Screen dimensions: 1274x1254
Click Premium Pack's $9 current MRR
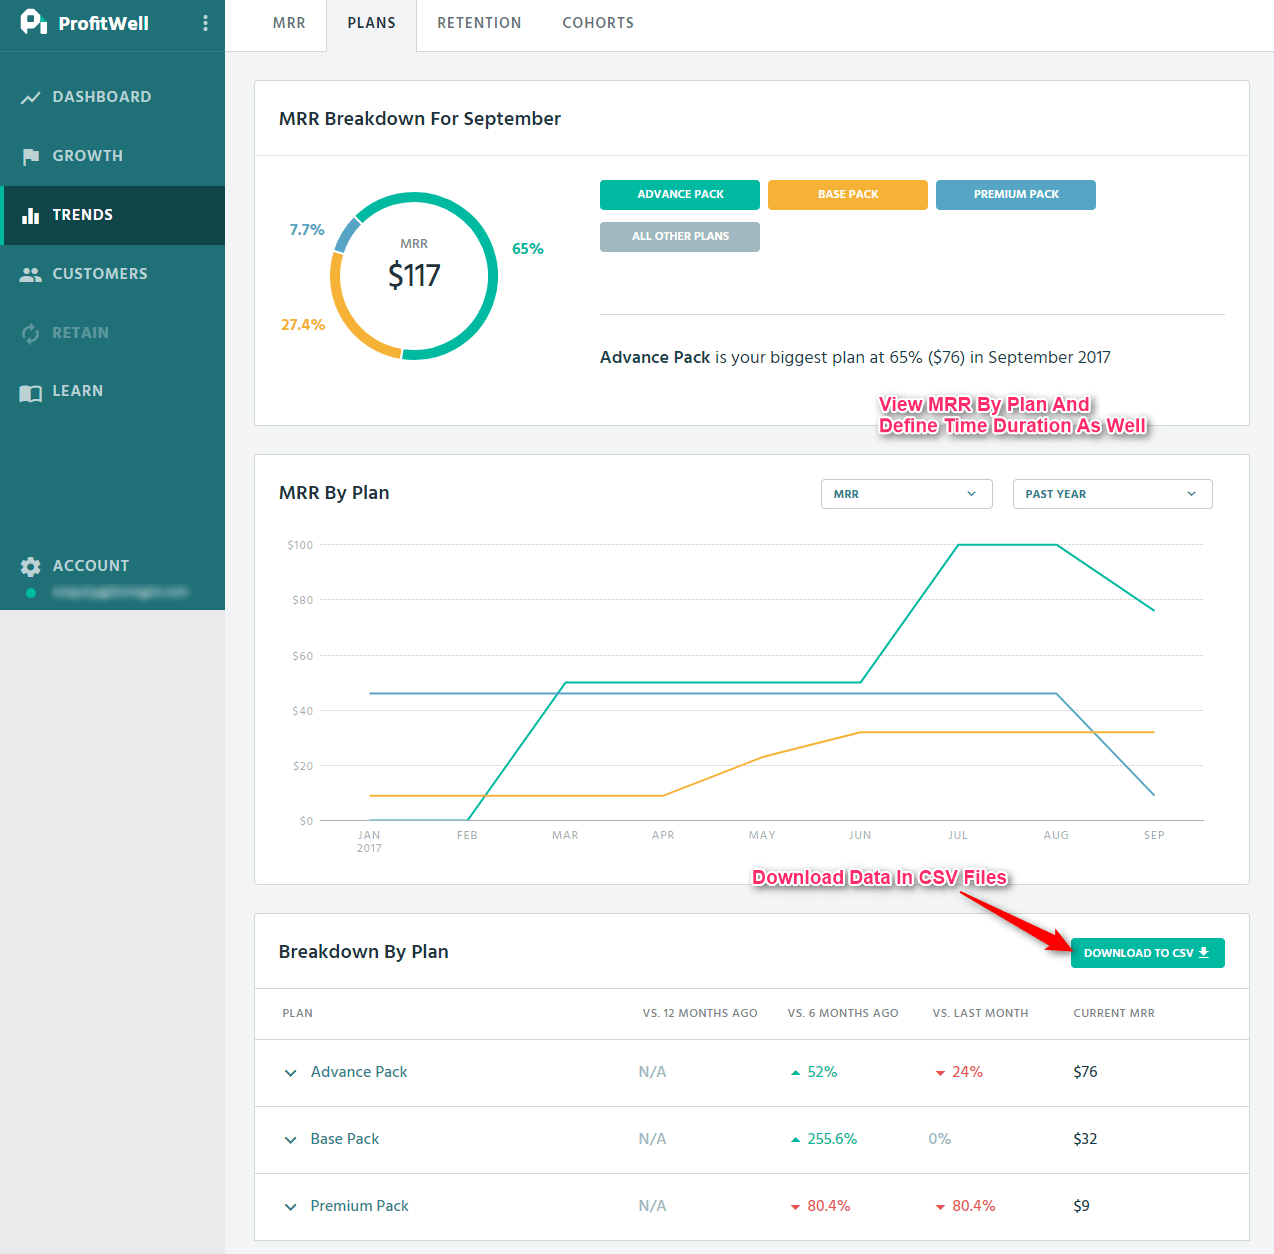coord(1081,1206)
